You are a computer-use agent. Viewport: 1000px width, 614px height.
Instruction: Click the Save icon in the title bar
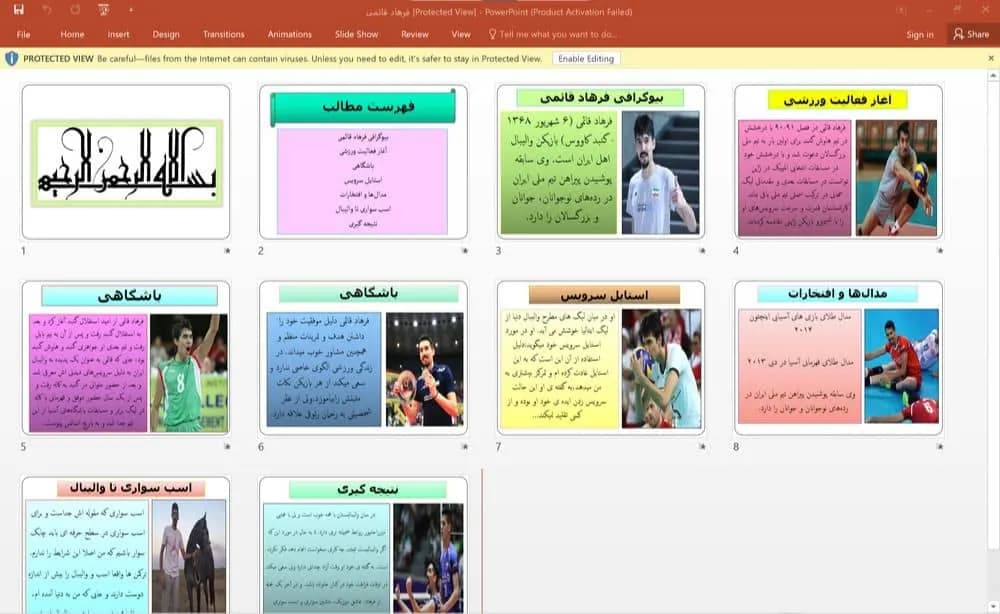pos(18,10)
